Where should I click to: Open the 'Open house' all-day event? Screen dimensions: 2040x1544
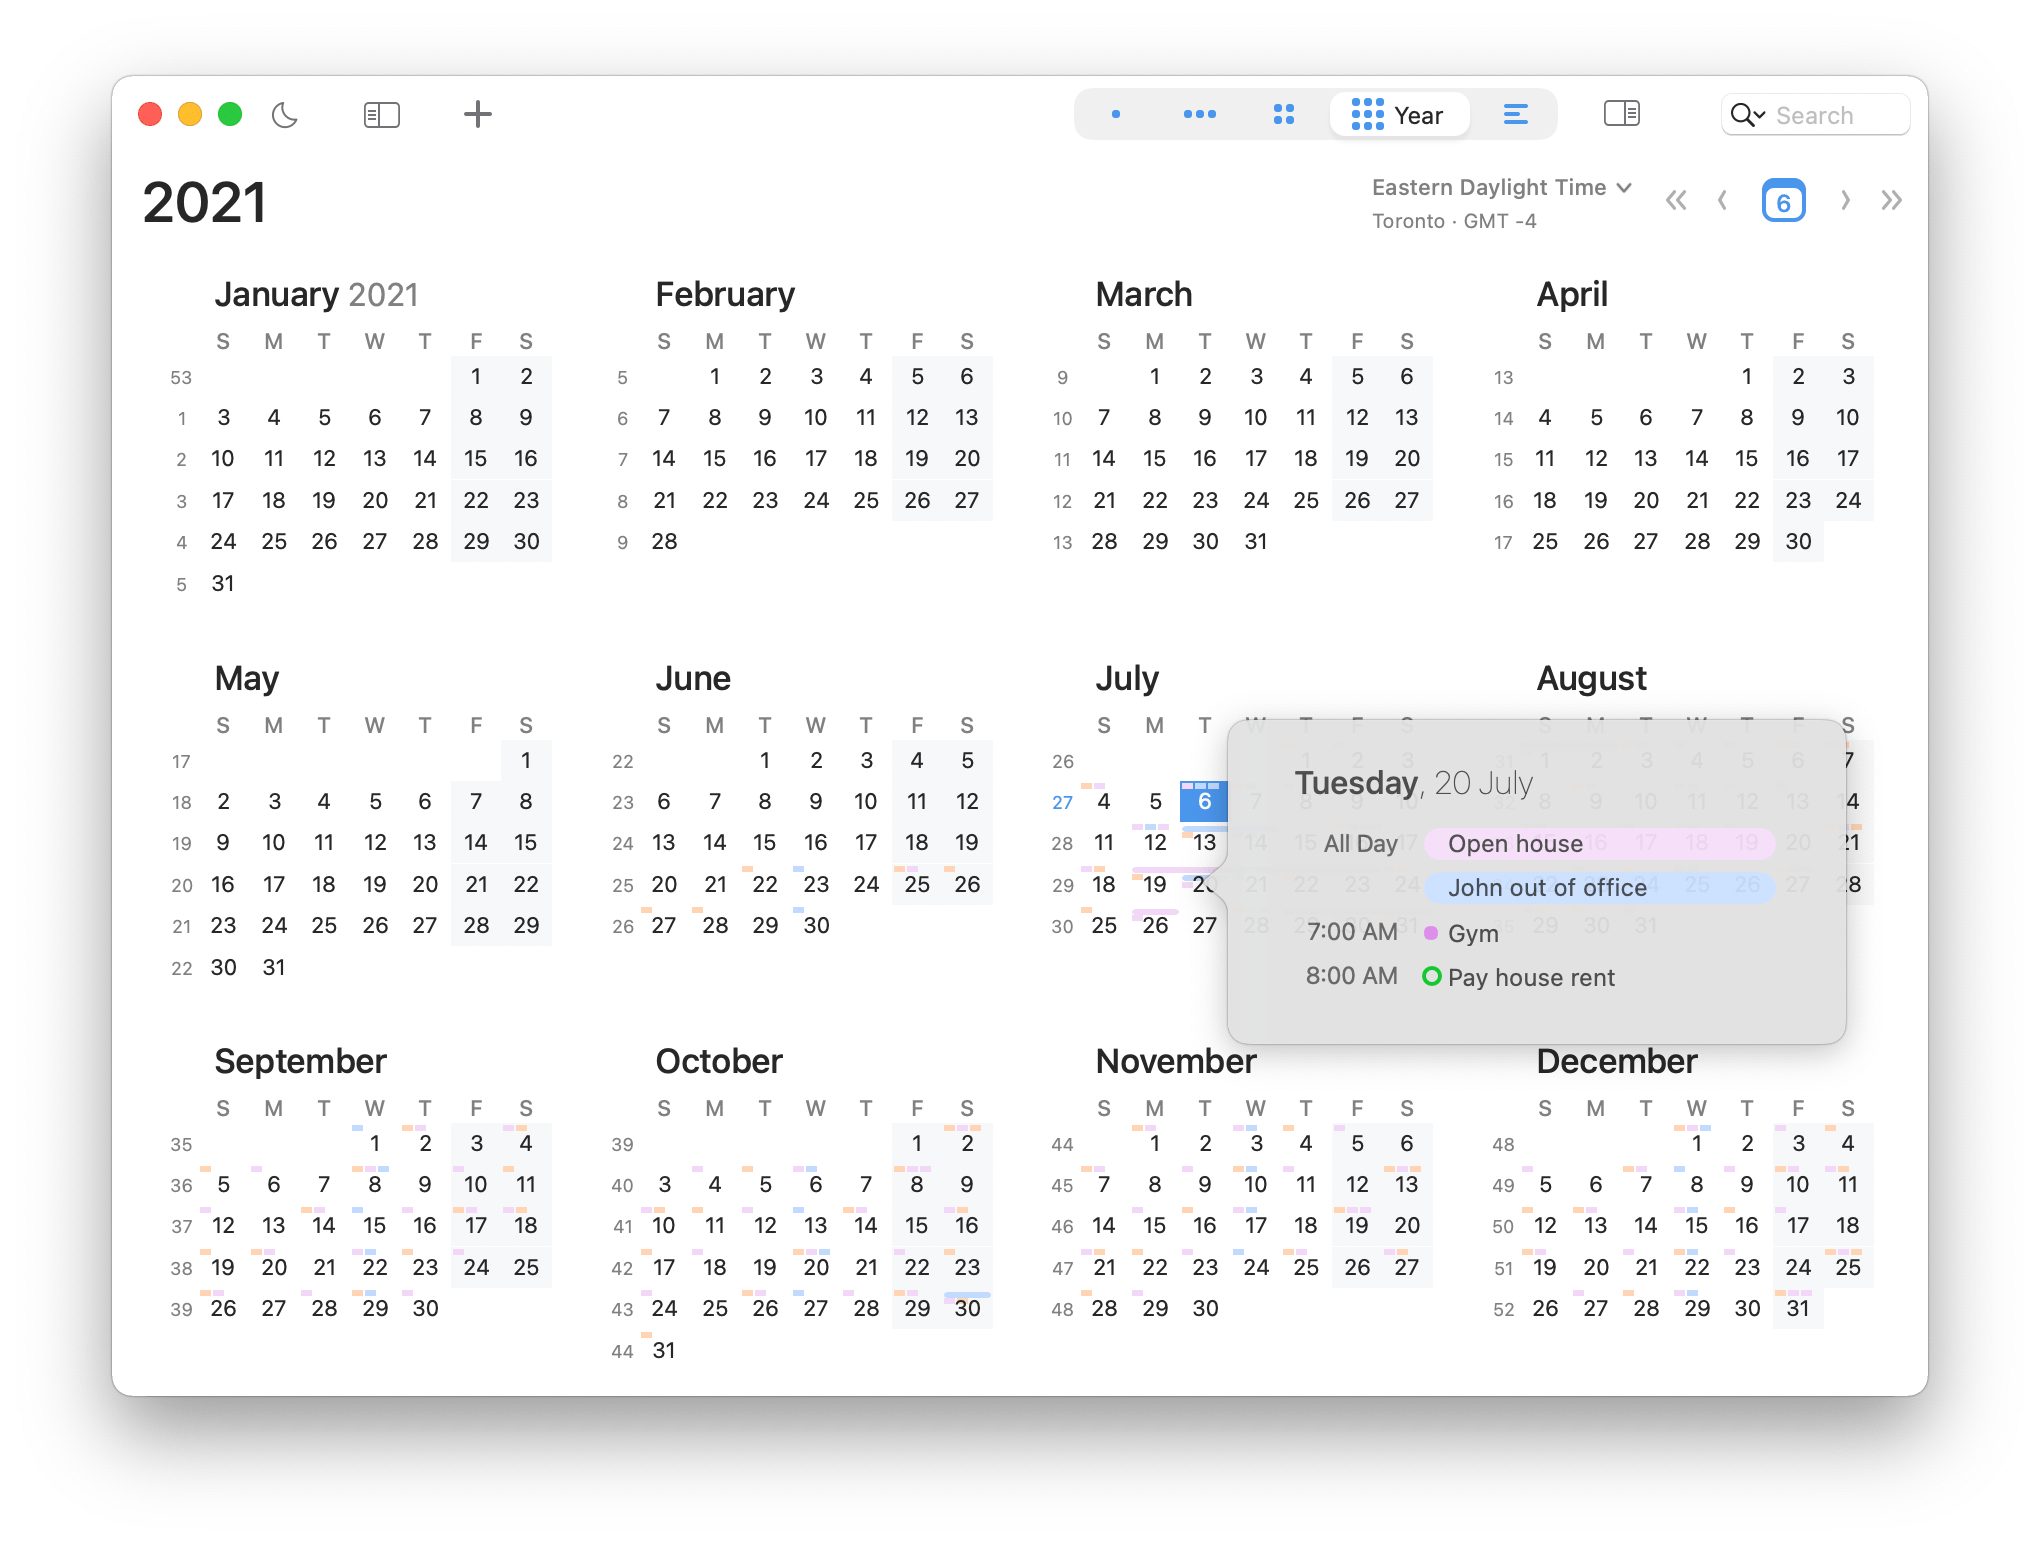point(1598,843)
